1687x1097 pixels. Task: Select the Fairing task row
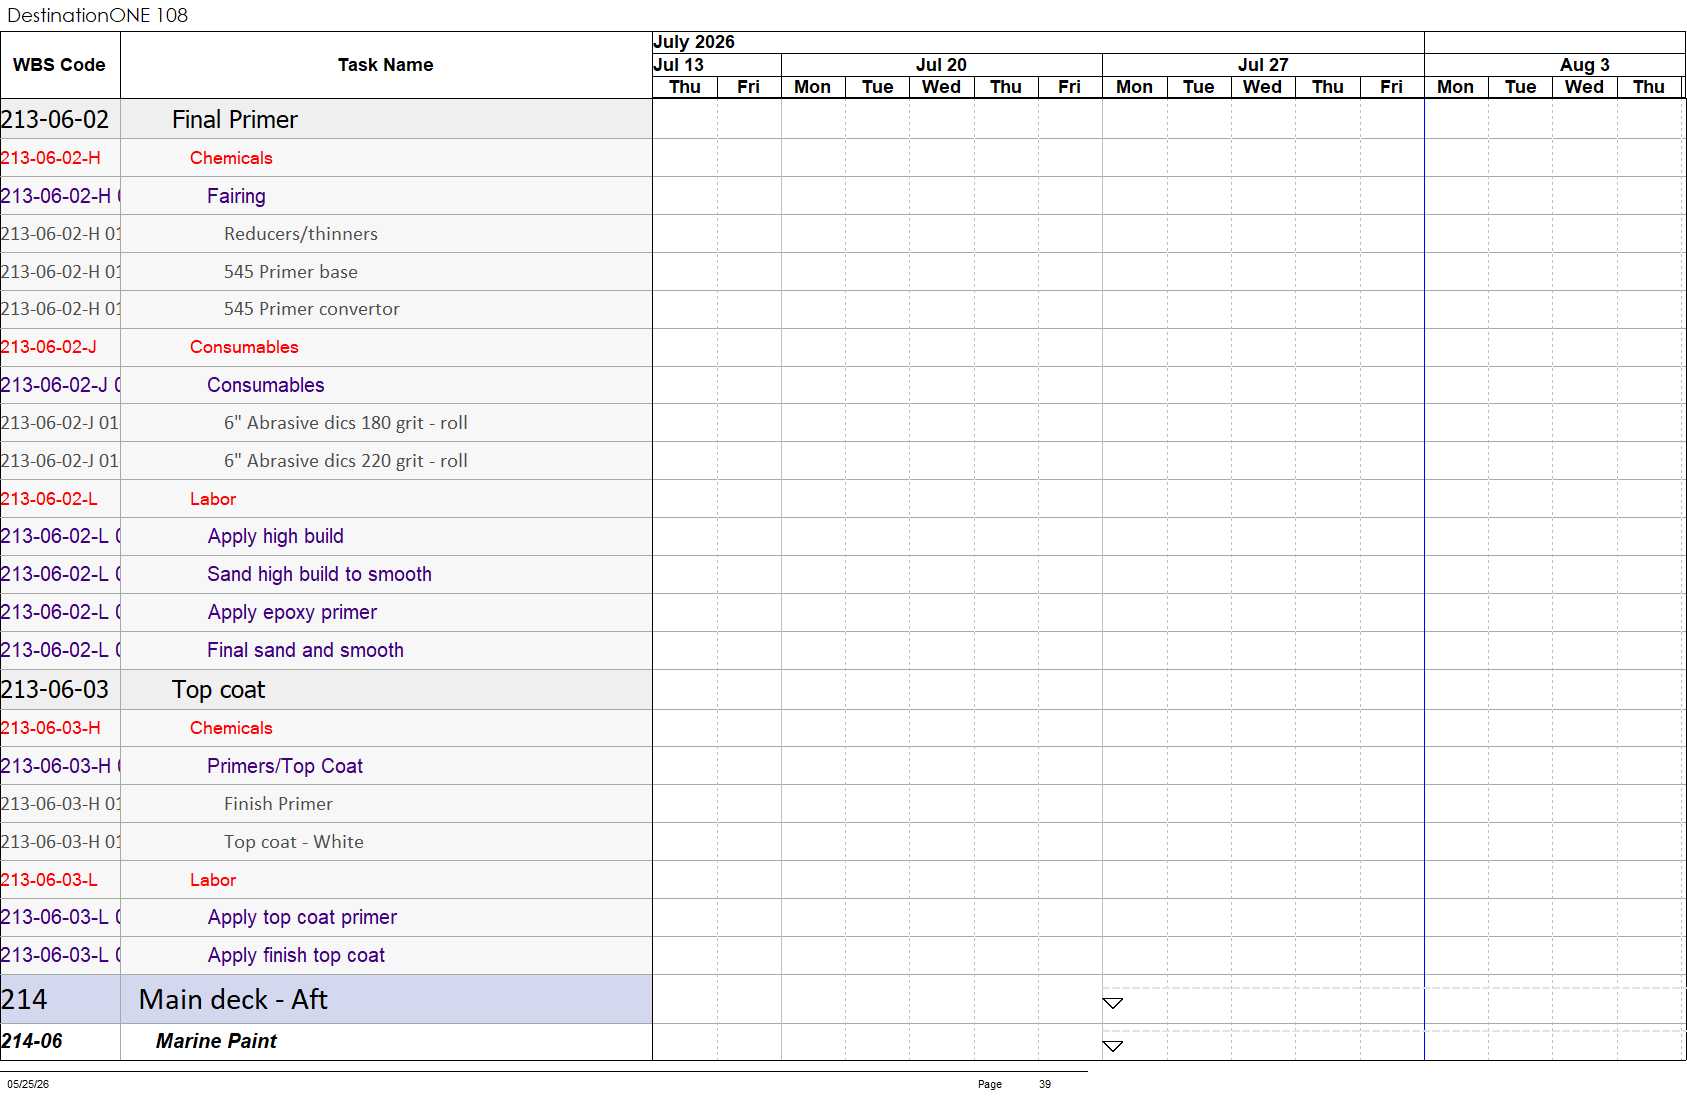pyautogui.click(x=326, y=196)
